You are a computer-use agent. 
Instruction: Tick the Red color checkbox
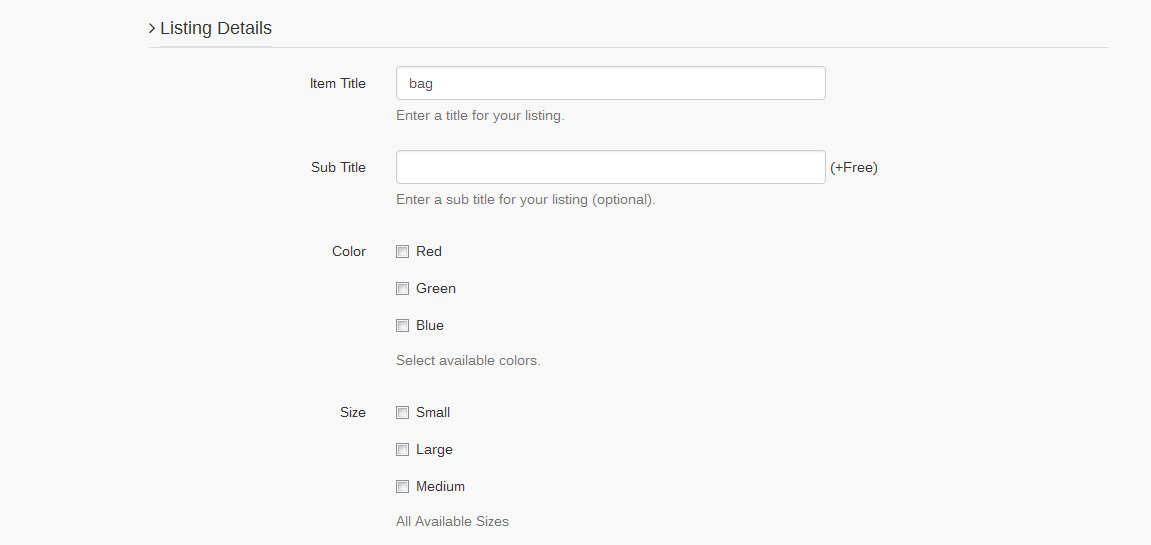coord(402,252)
